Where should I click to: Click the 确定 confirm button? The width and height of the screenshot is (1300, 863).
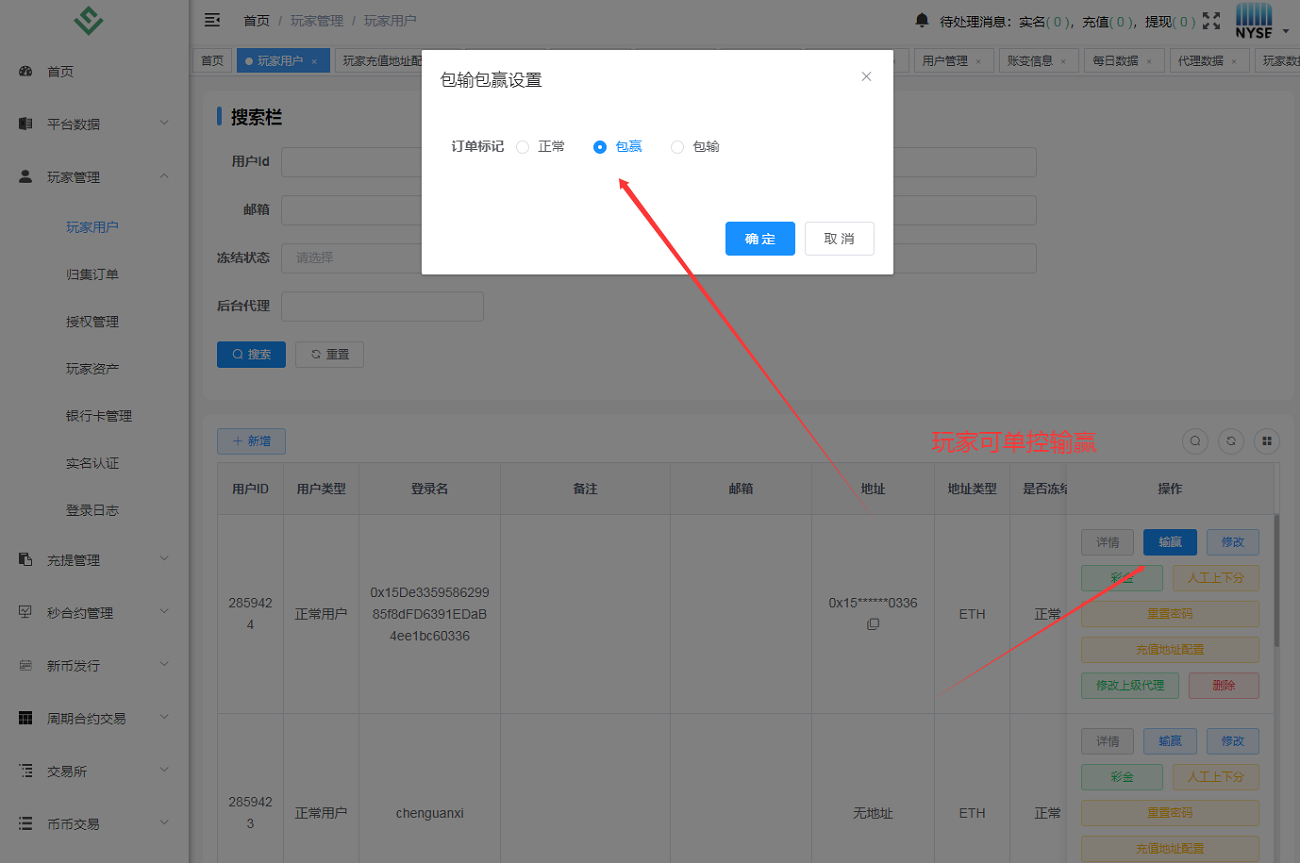point(760,239)
